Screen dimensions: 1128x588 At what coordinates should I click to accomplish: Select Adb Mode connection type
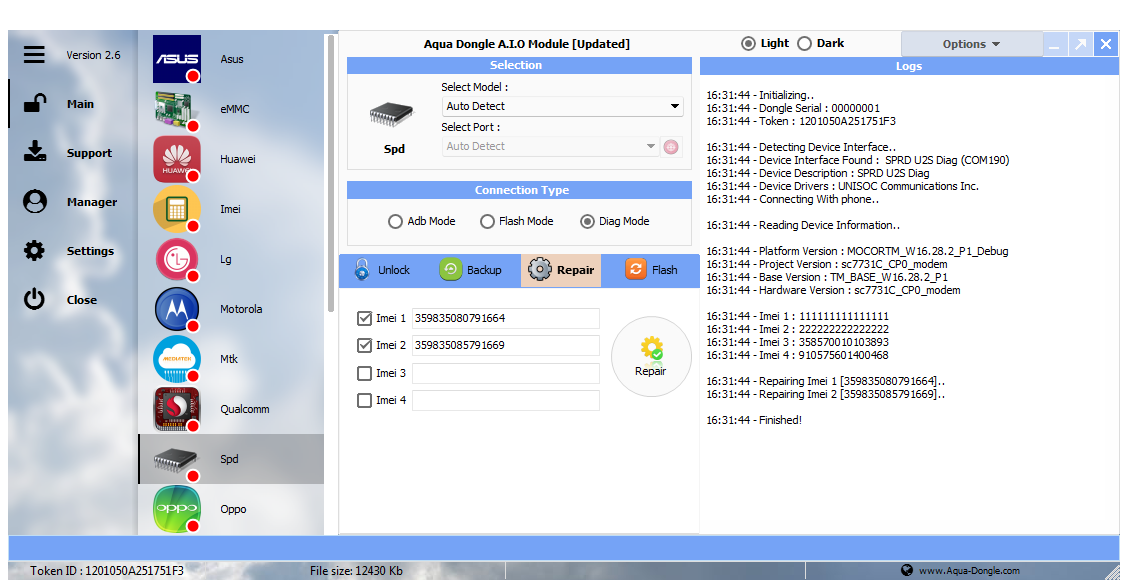coord(397,222)
